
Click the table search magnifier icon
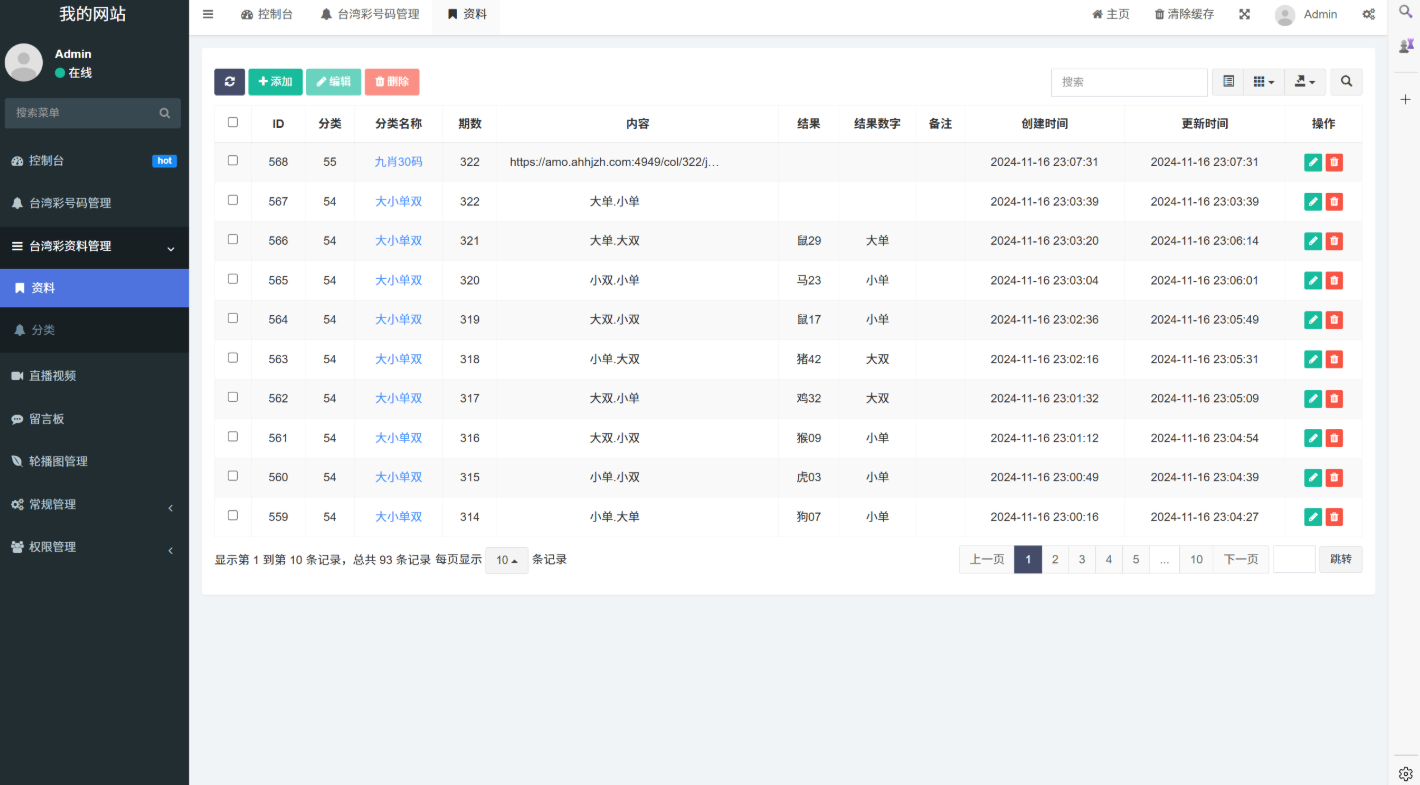pos(1346,82)
